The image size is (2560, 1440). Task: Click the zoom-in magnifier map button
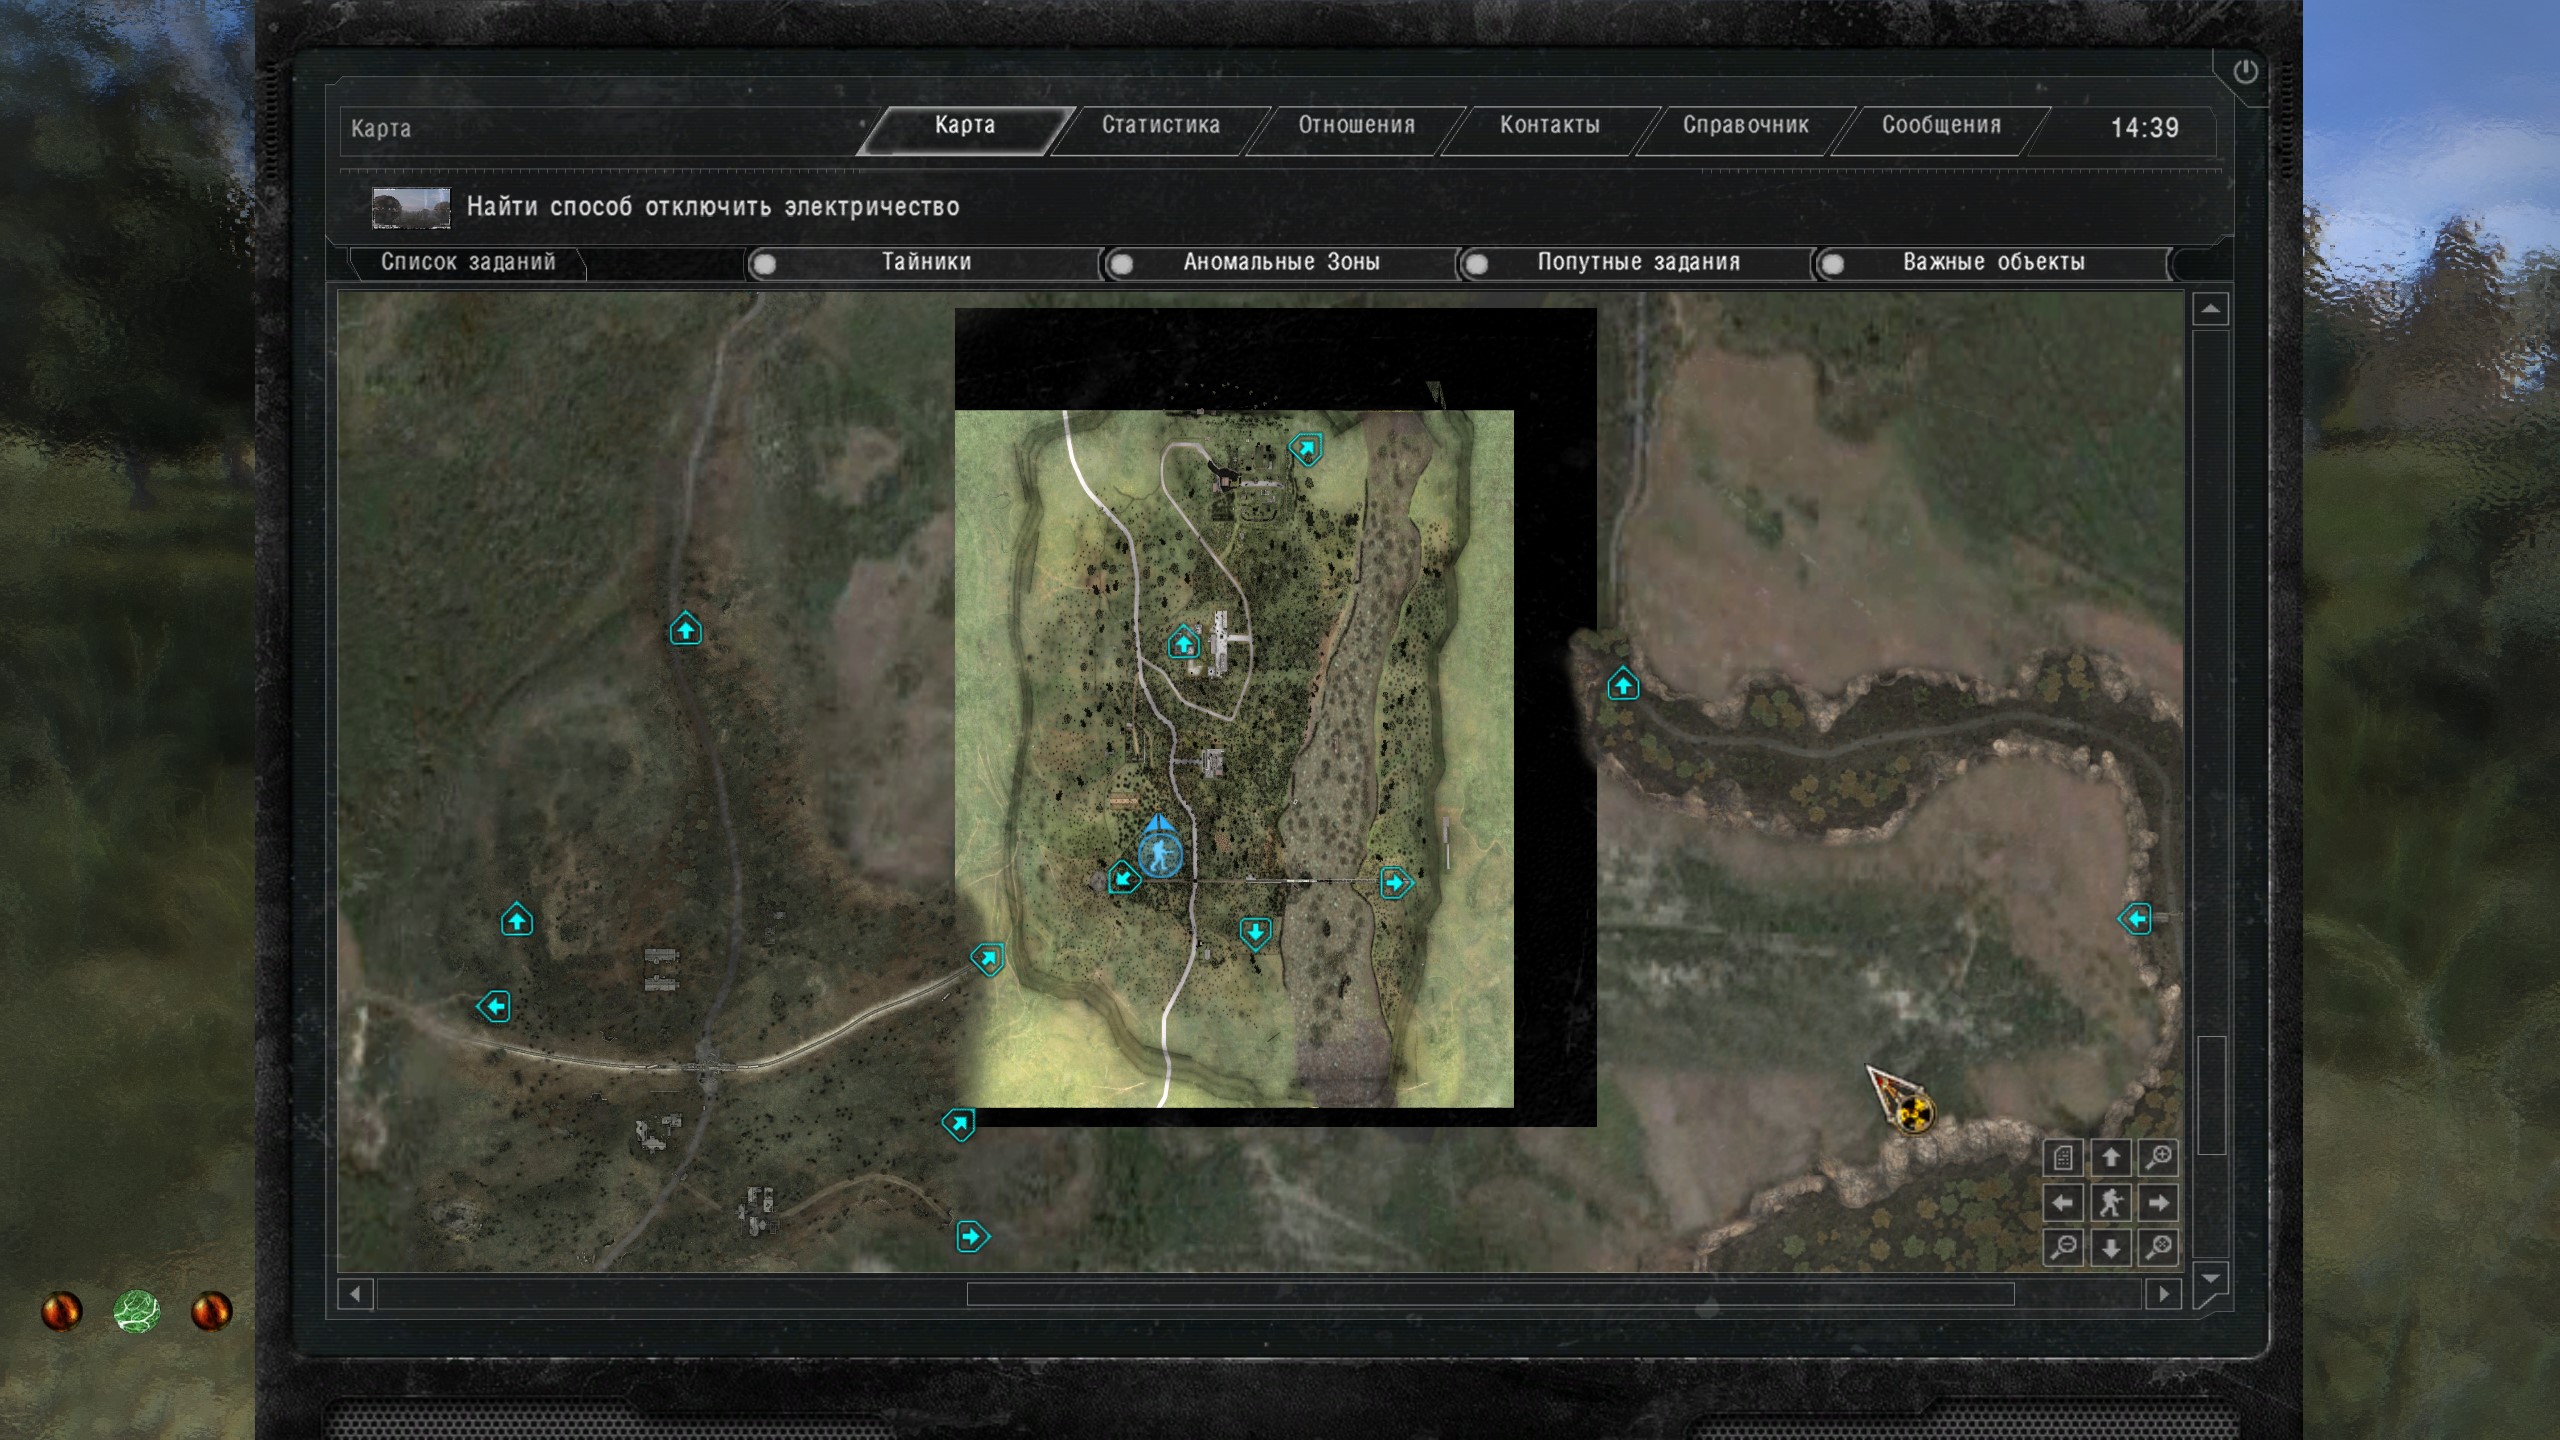pyautogui.click(x=2158, y=1158)
